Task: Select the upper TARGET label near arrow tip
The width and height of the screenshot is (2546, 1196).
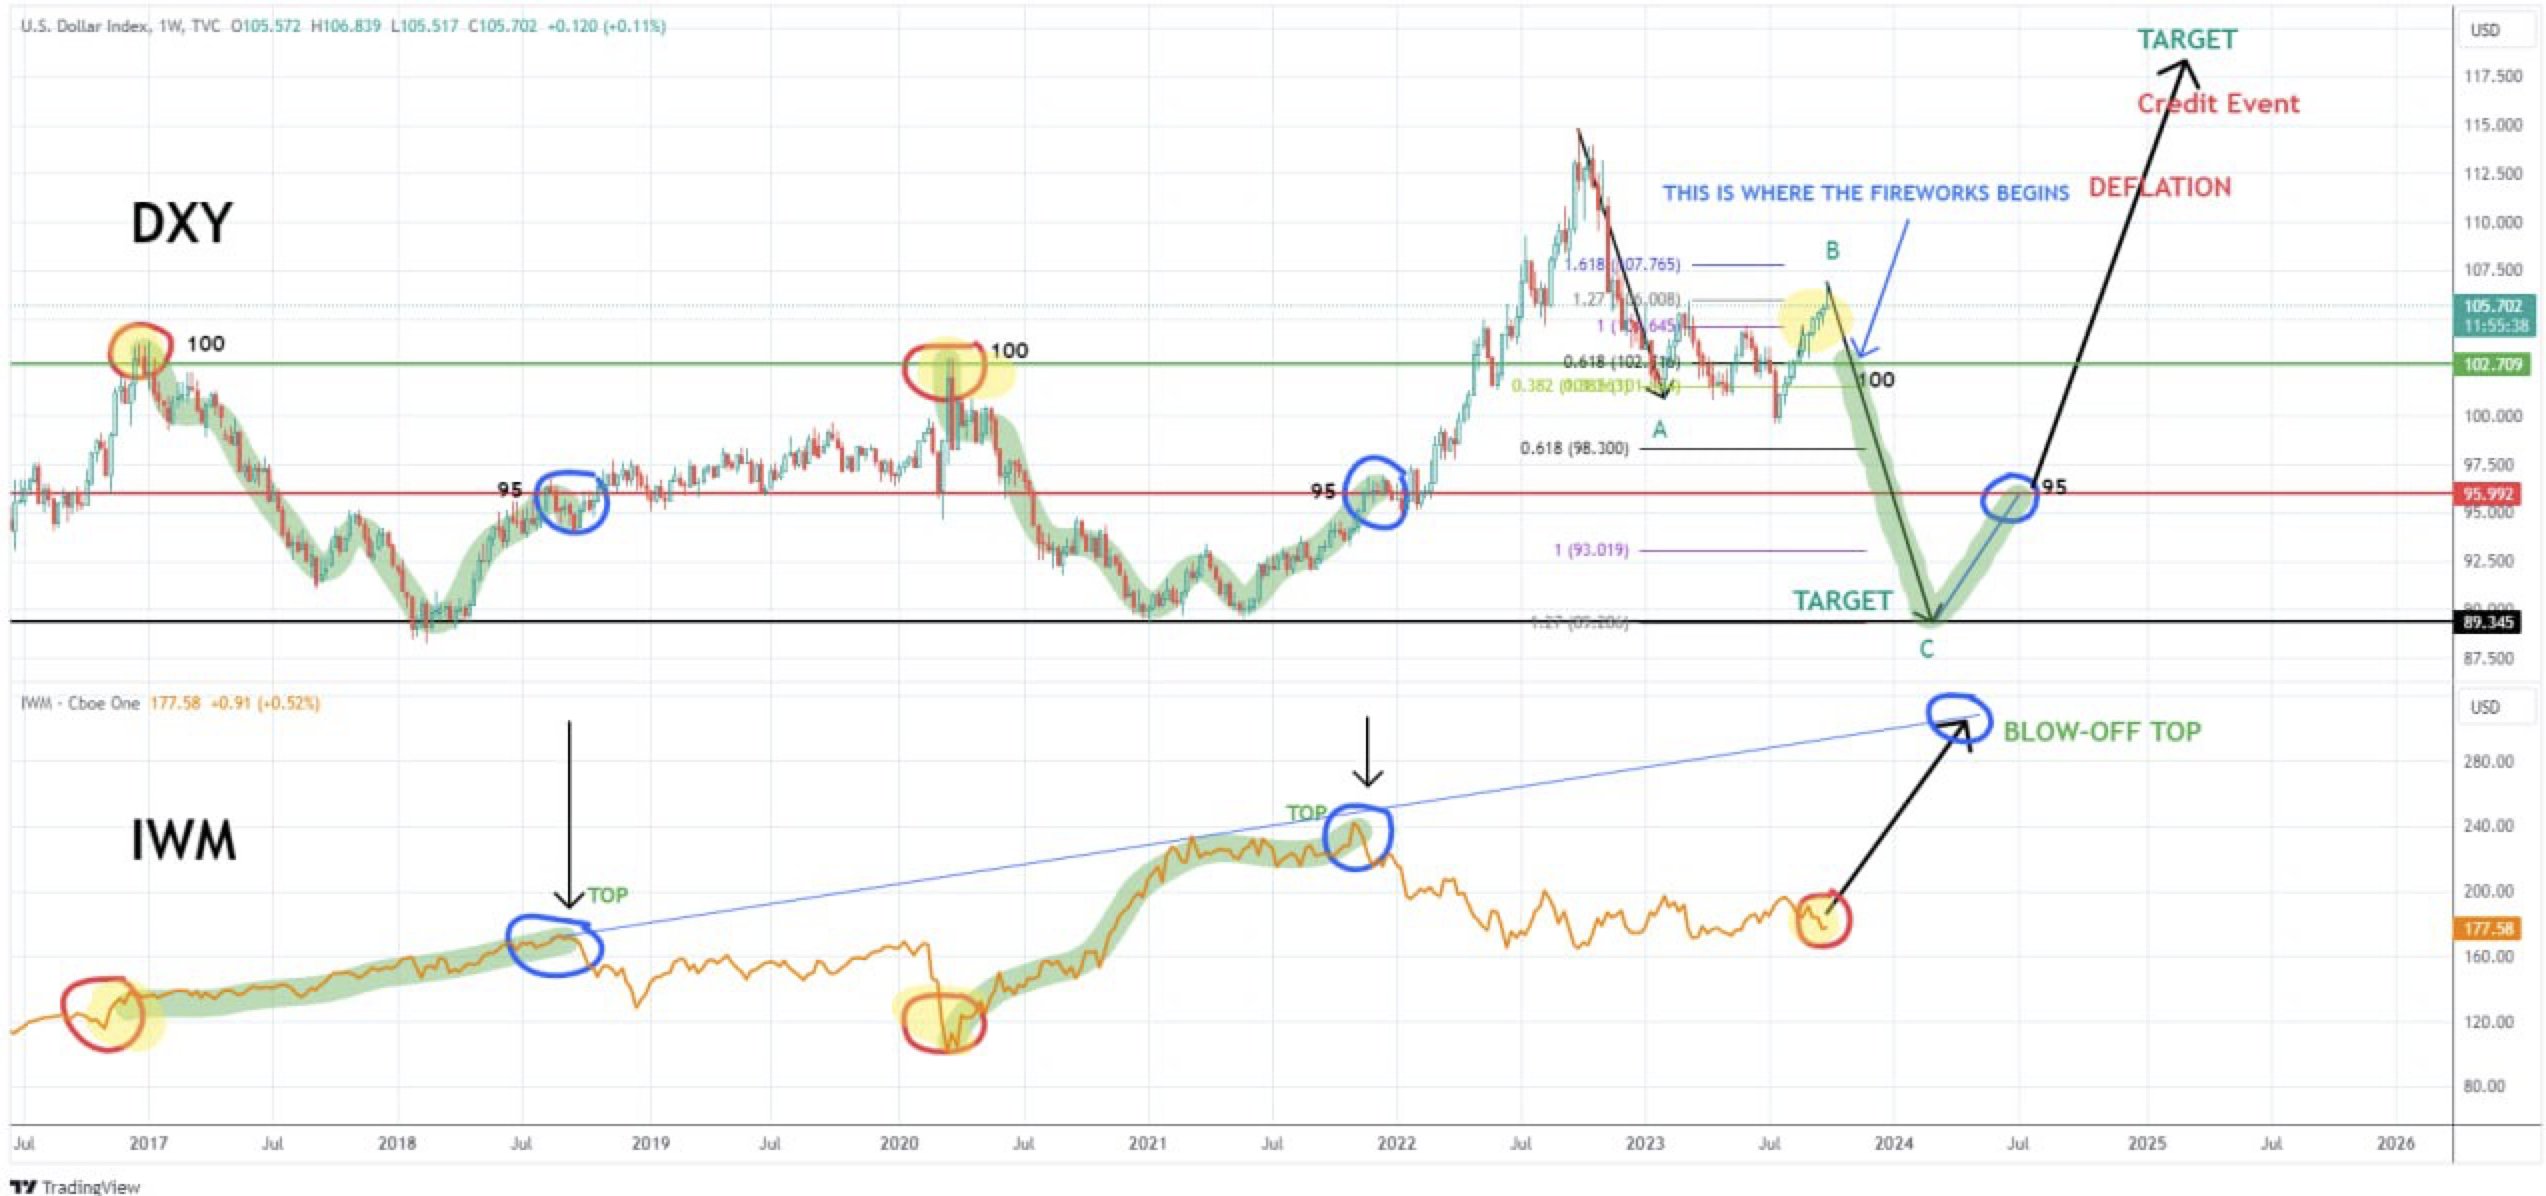Action: coord(2187,39)
